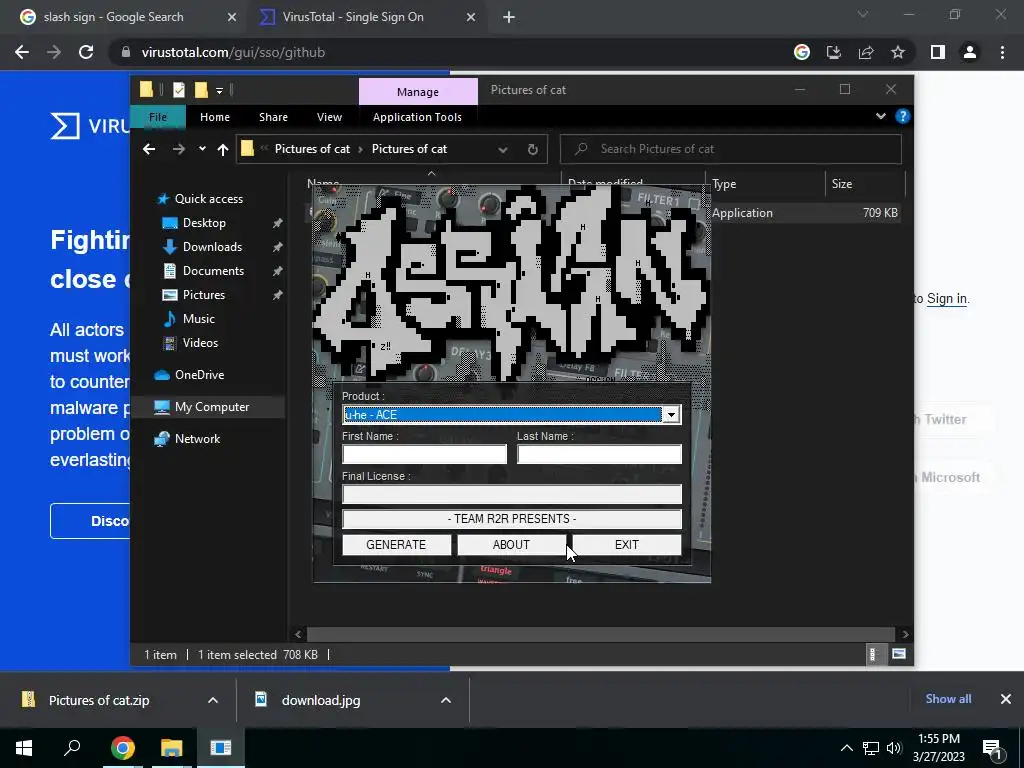Open Application Tools ribbon tab
This screenshot has height=768, width=1024.
pyautogui.click(x=417, y=117)
